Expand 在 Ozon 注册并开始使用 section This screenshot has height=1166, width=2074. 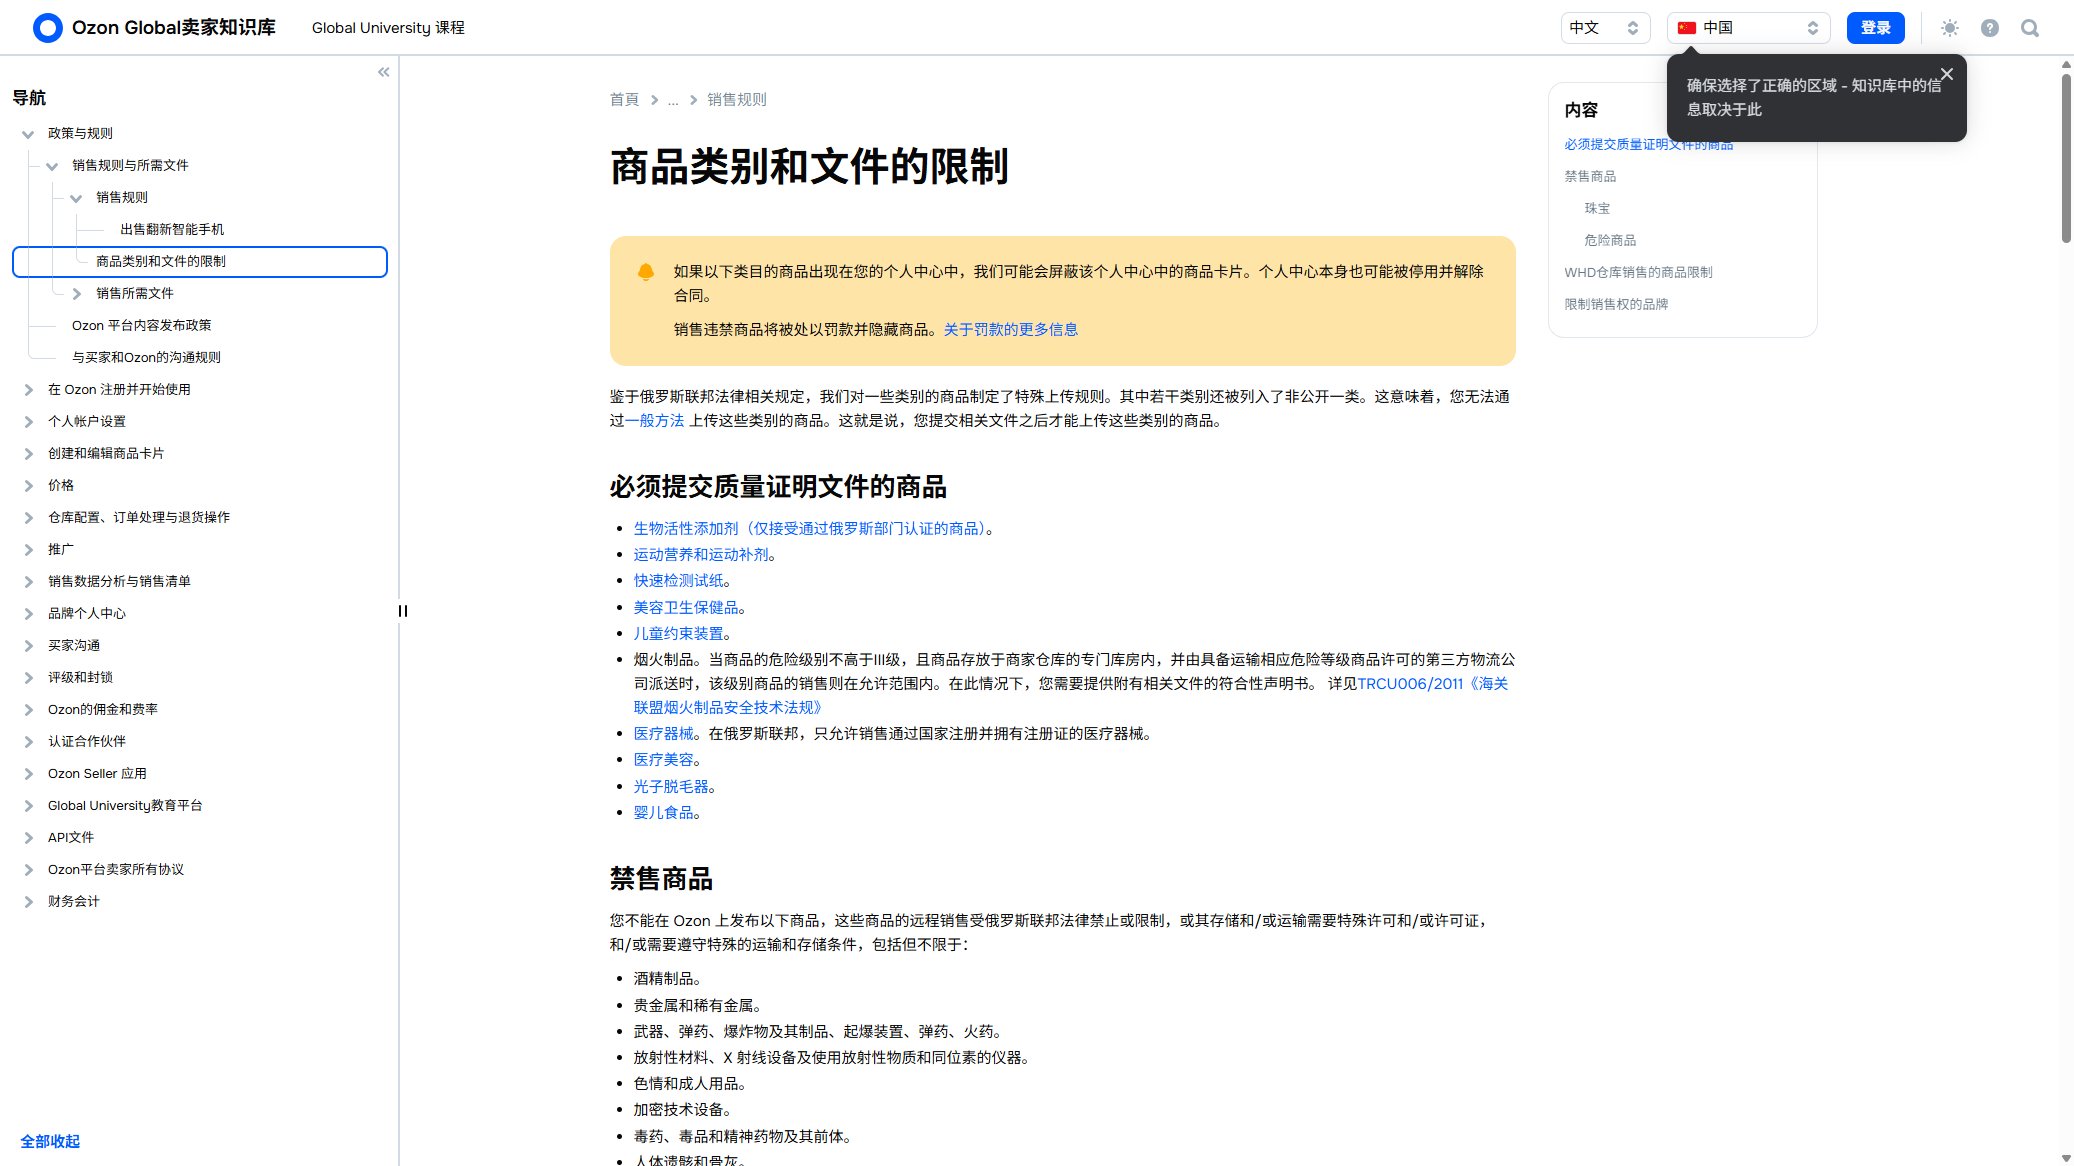[28, 390]
